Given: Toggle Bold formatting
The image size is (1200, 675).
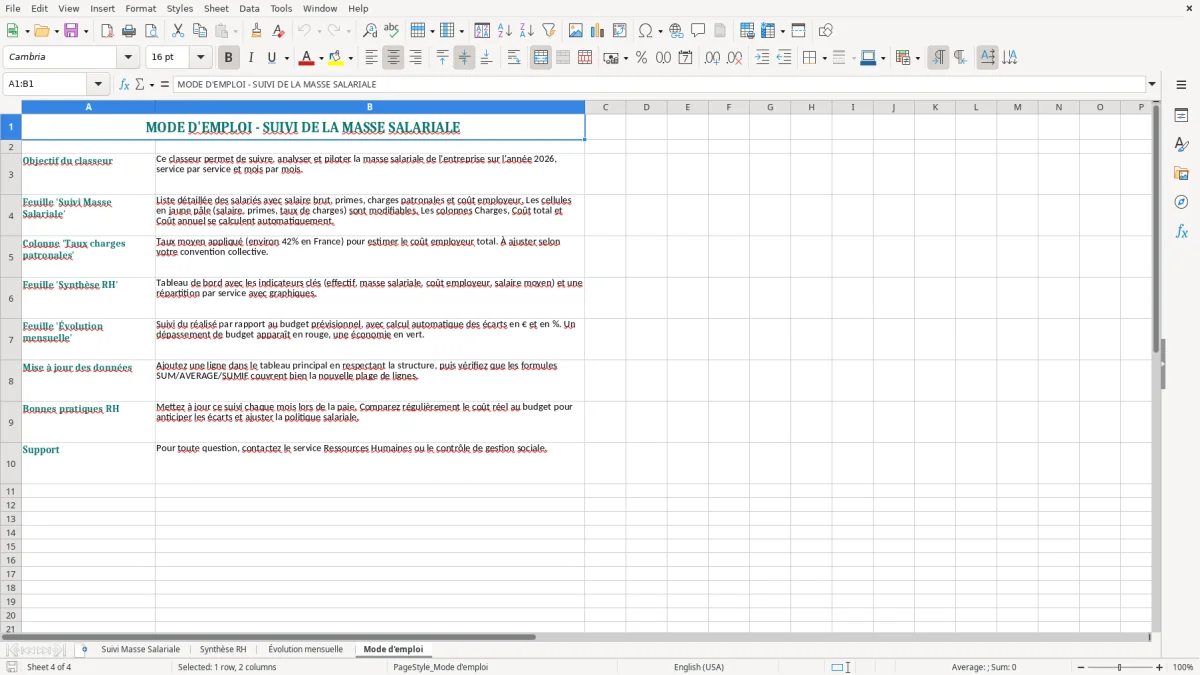Looking at the screenshot, I should 228,58.
